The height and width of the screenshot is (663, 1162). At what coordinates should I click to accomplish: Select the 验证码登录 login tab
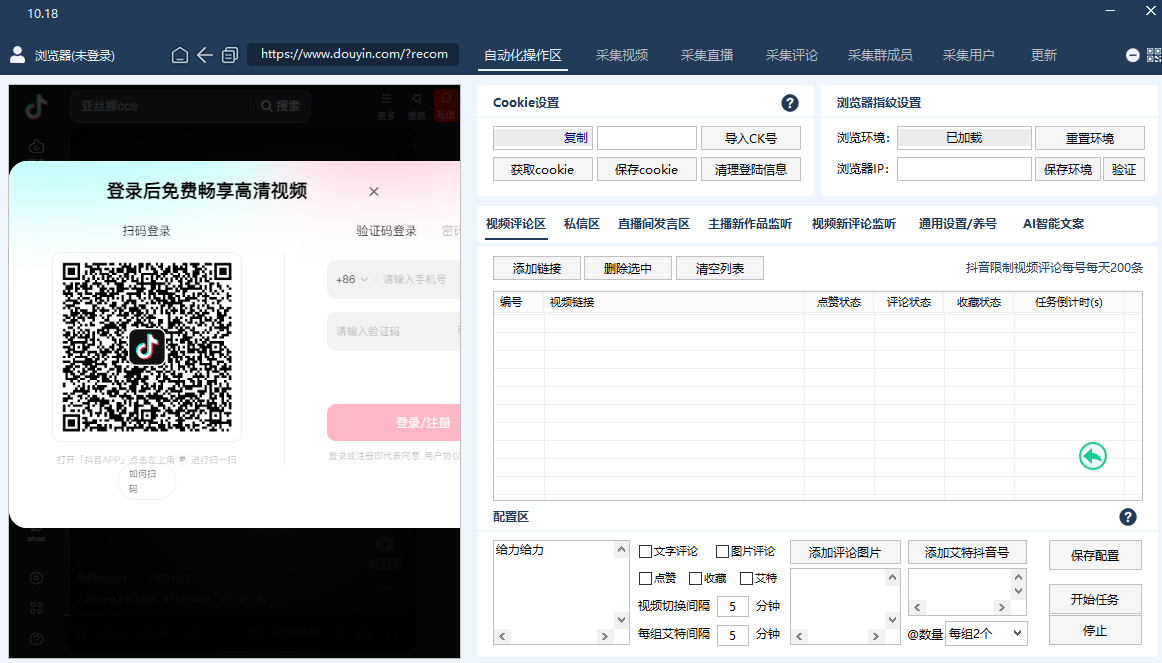coord(386,231)
